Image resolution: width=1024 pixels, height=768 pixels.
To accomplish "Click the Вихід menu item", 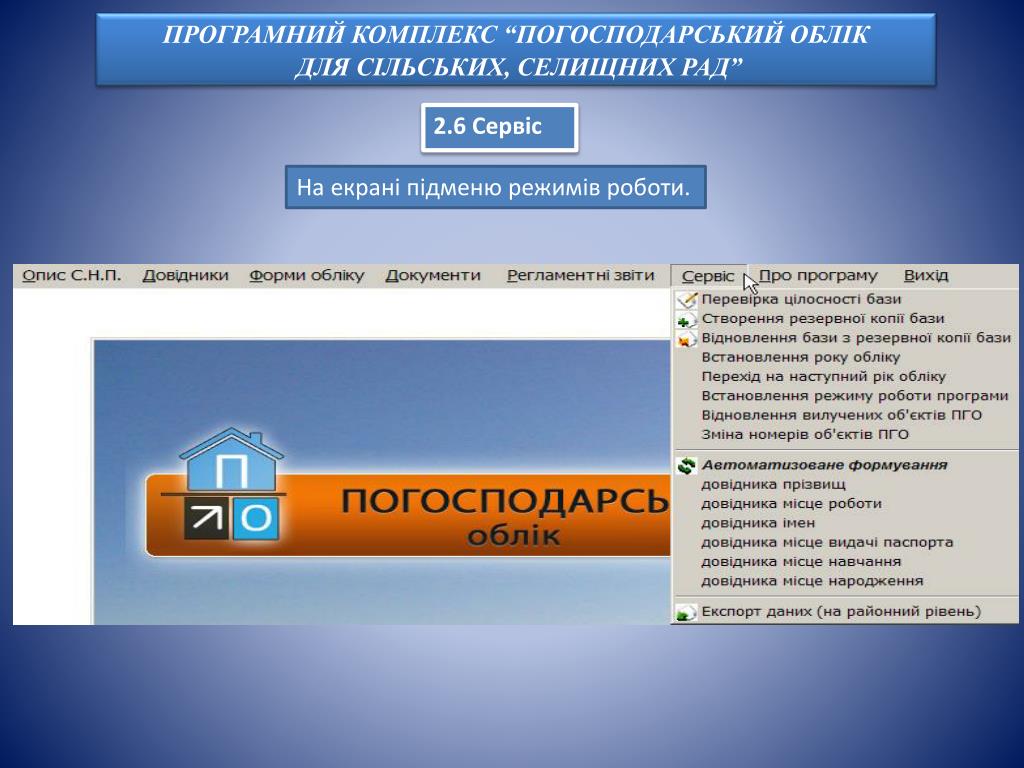I will click(925, 276).
